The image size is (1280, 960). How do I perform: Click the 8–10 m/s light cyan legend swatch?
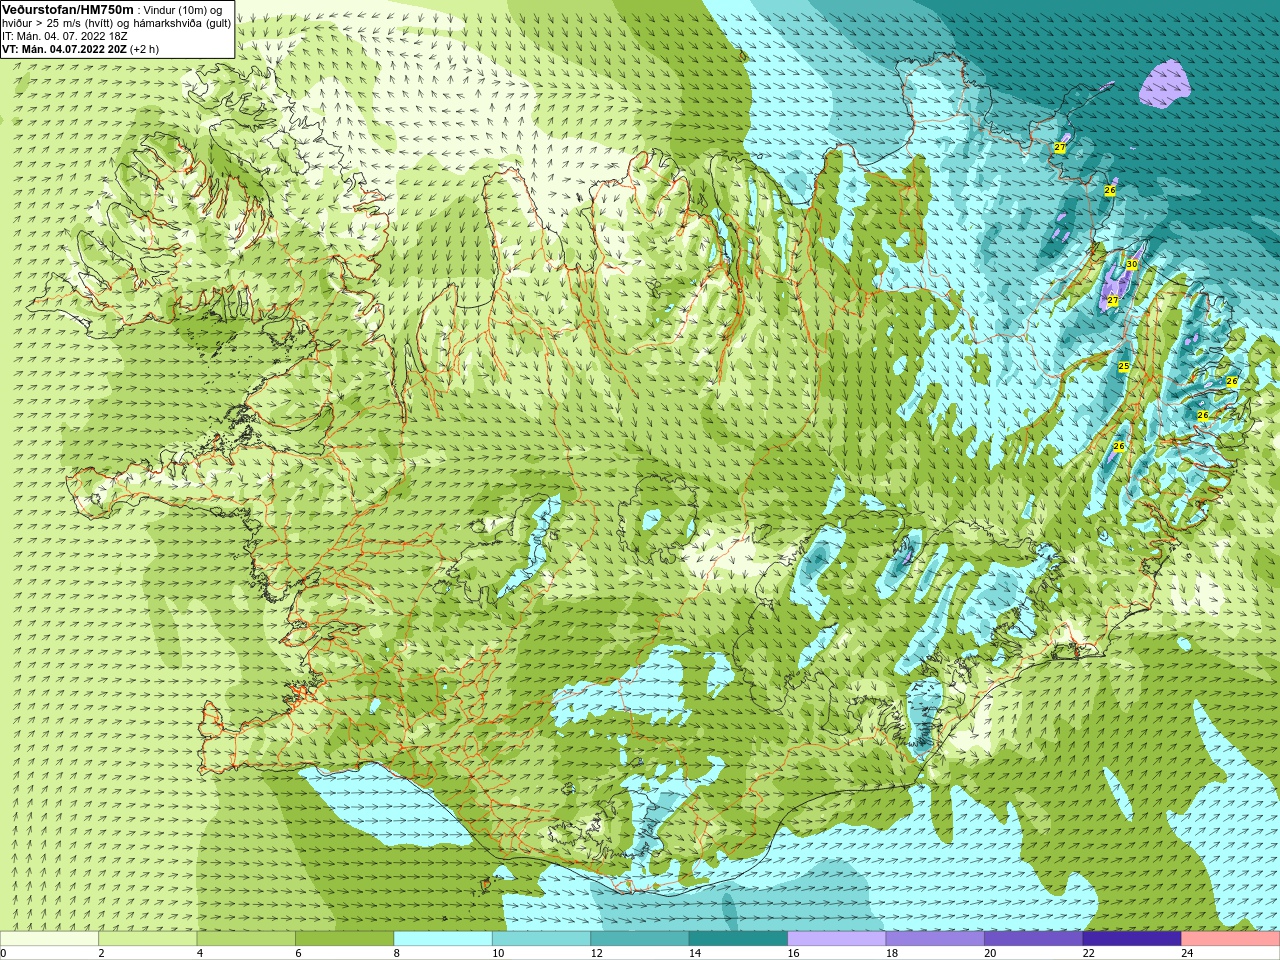(x=443, y=939)
